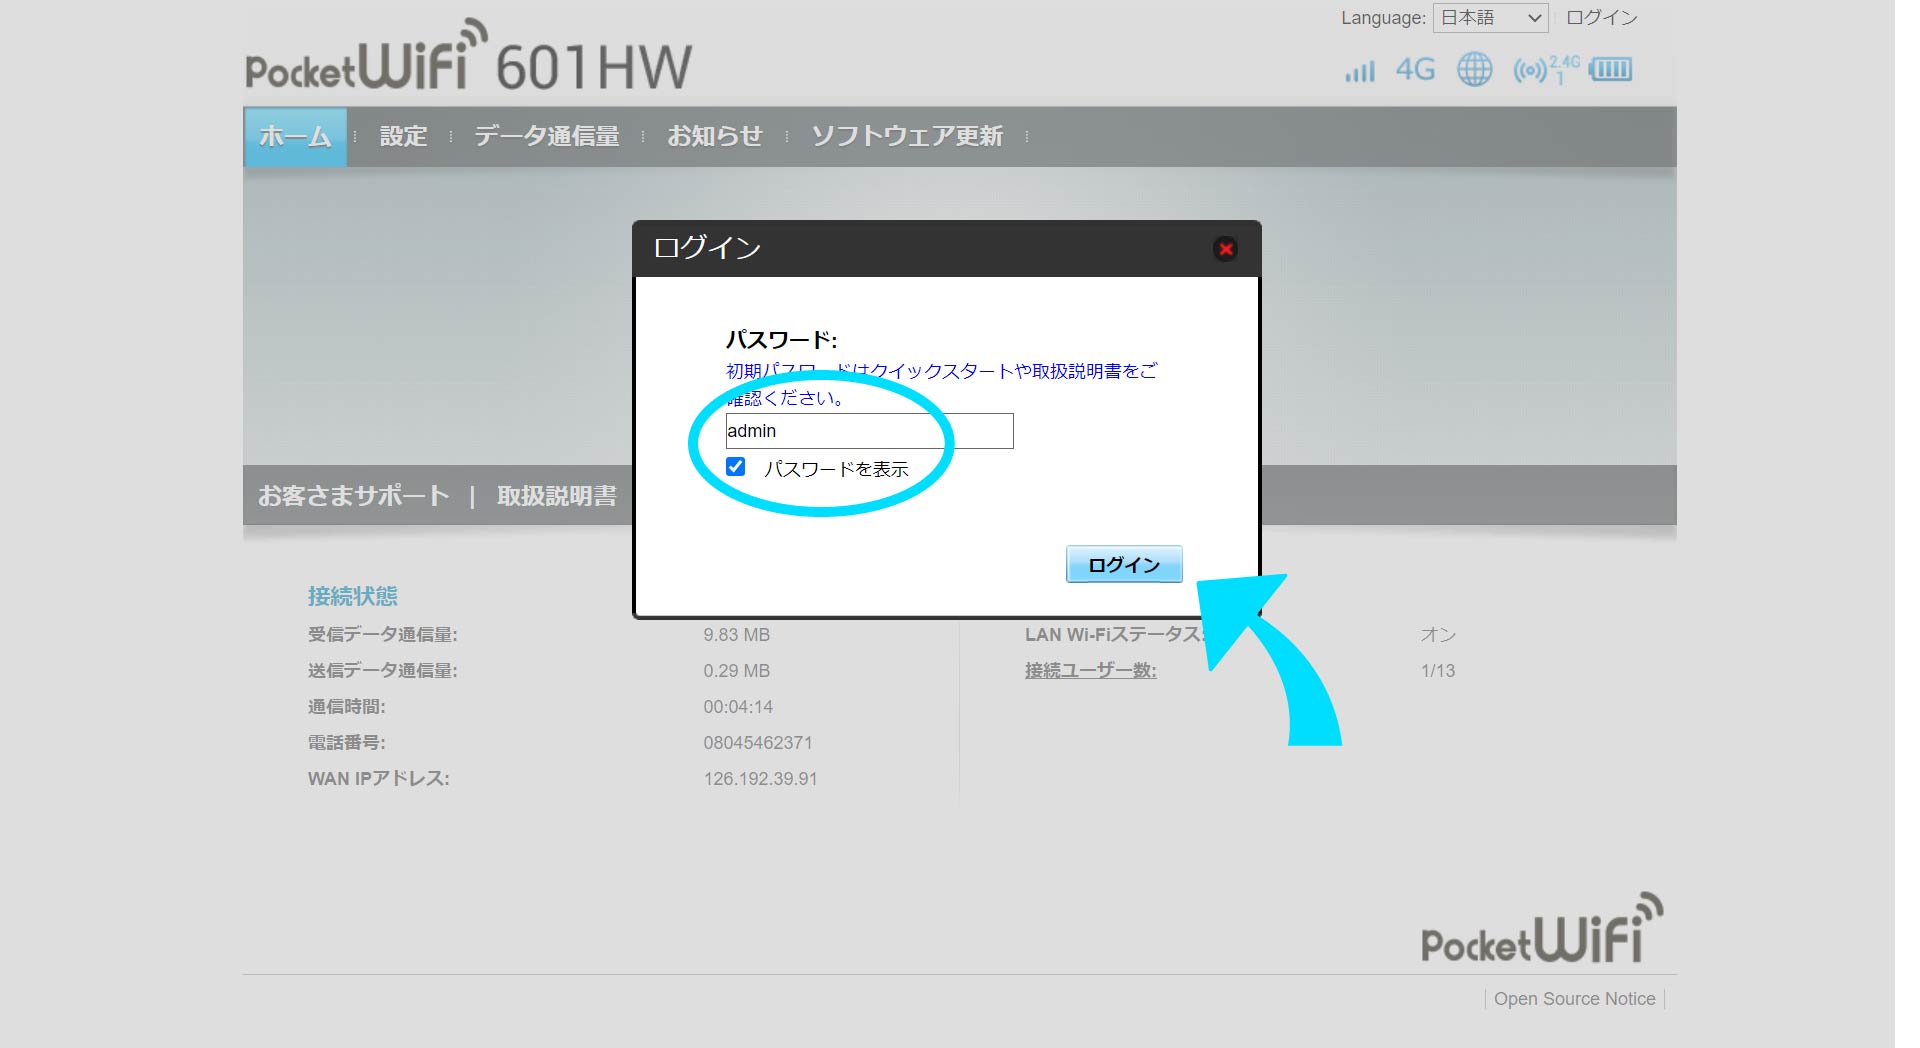Open the 接続ユーザー数 link
This screenshot has width=1920, height=1048.
pos(1090,671)
